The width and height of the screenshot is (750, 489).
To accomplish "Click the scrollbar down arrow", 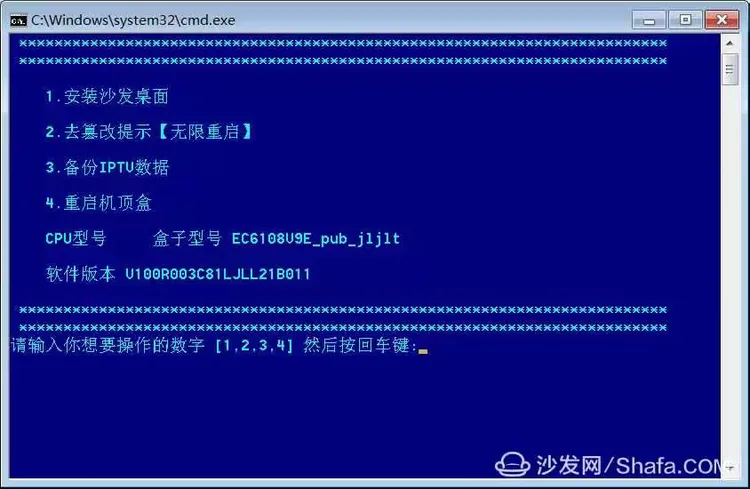I will pyautogui.click(x=729, y=468).
